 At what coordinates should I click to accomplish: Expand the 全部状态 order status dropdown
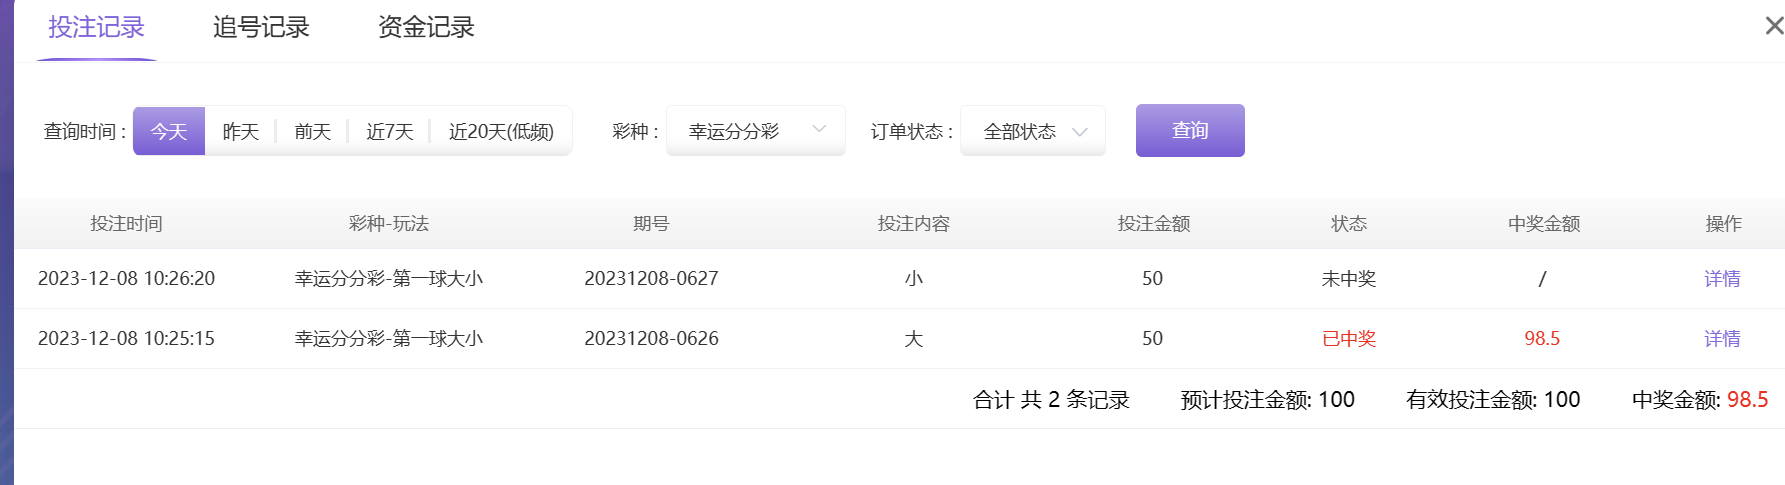[x=1033, y=131]
